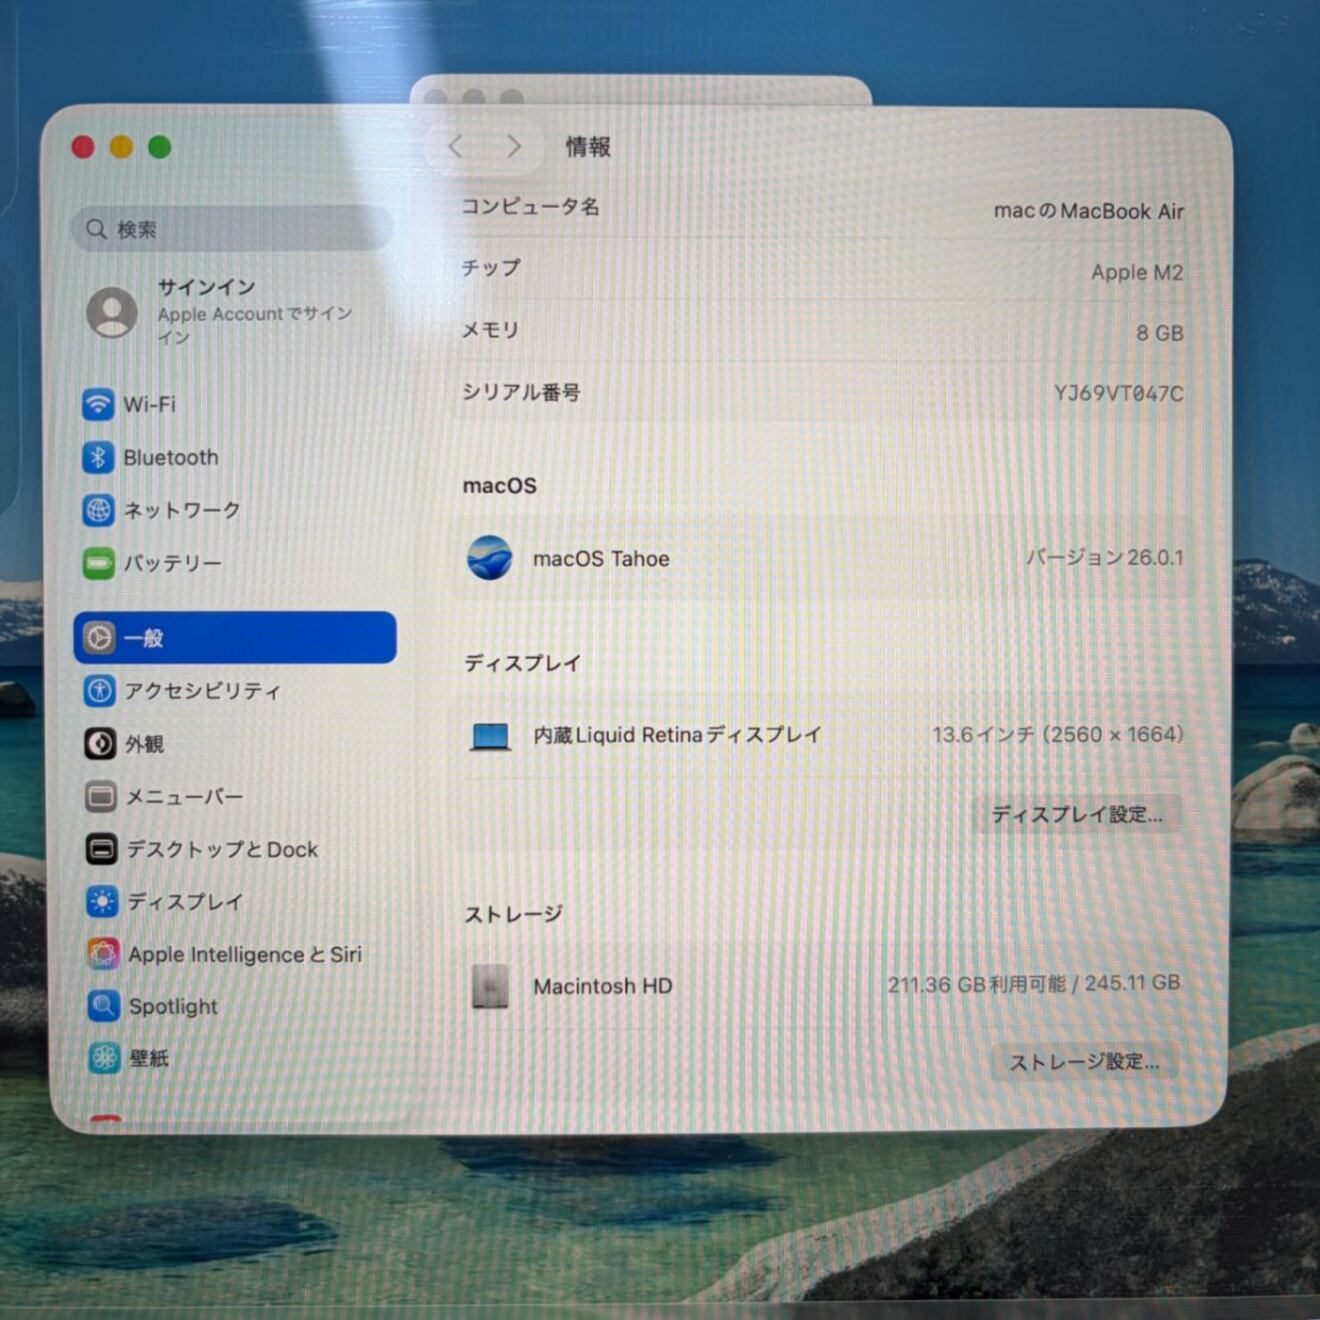
Task: Open Wi-Fi settings icon in sidebar
Action: (x=98, y=404)
